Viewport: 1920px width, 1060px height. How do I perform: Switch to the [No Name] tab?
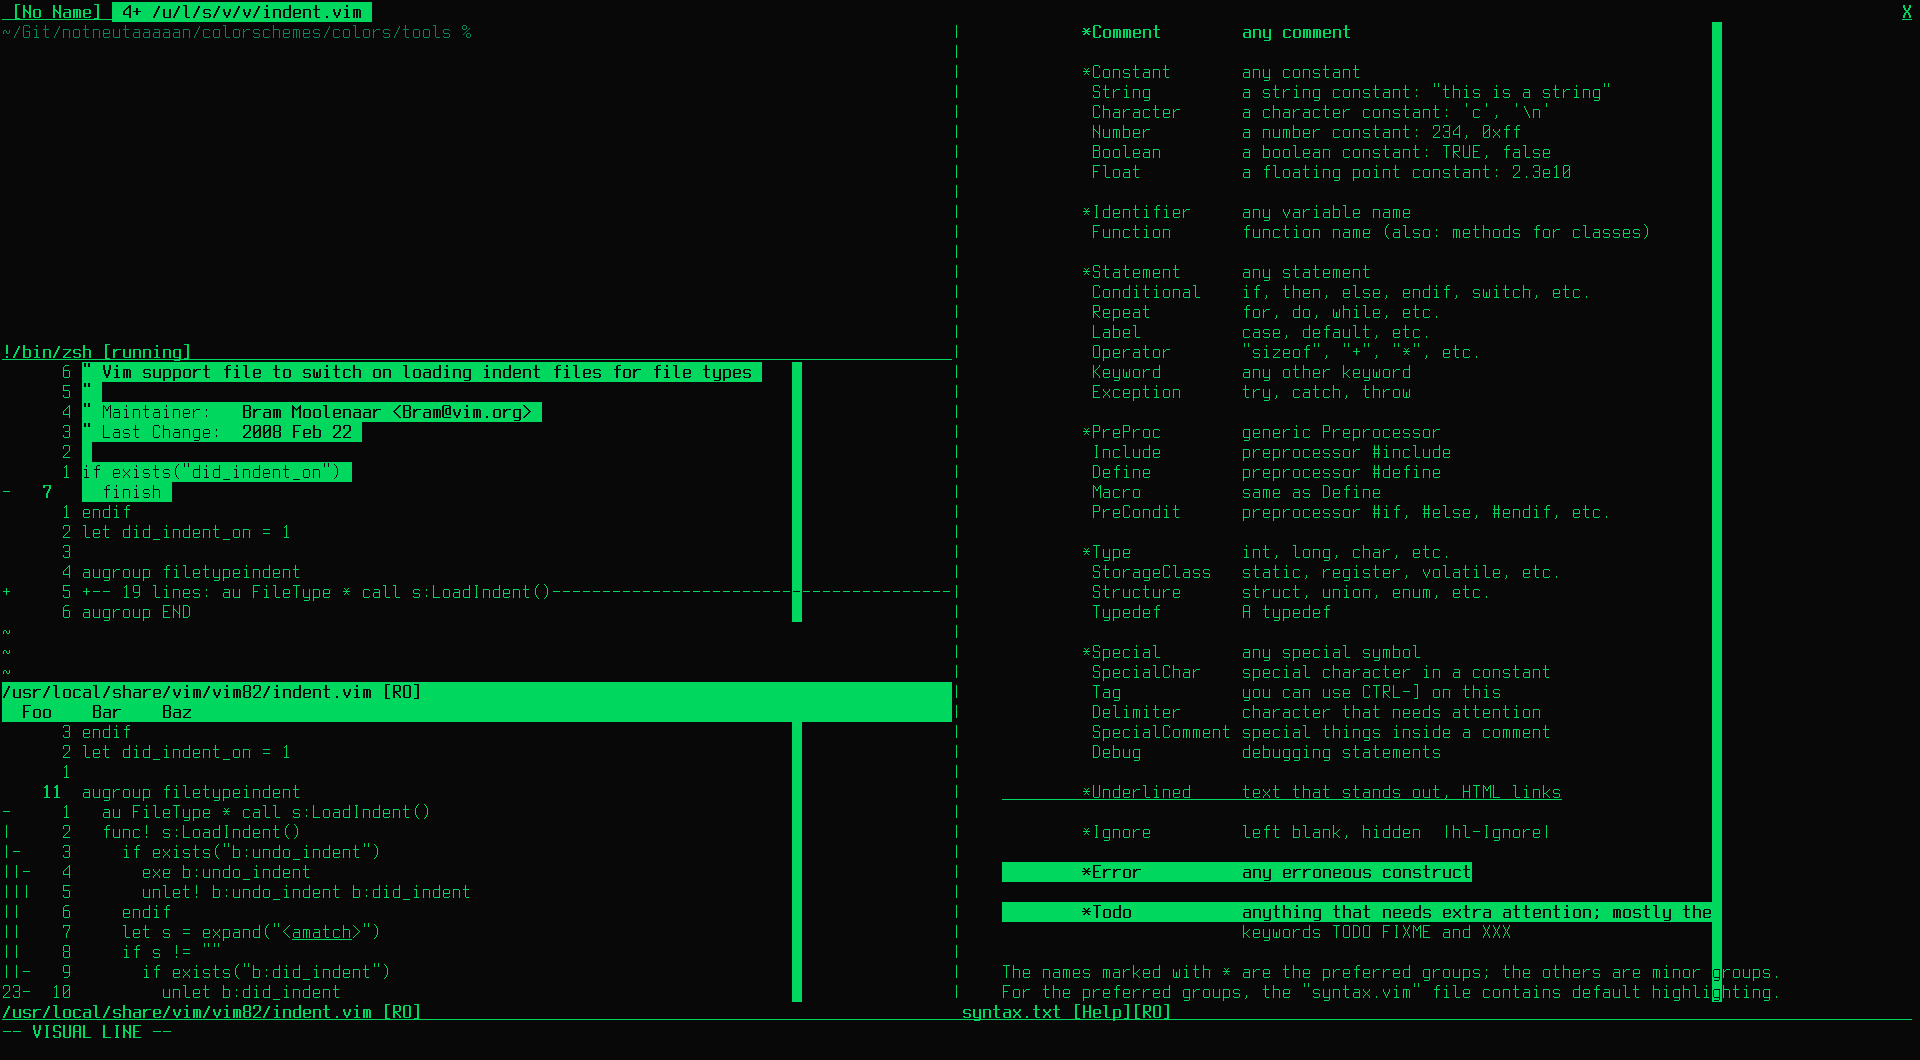pyautogui.click(x=57, y=12)
